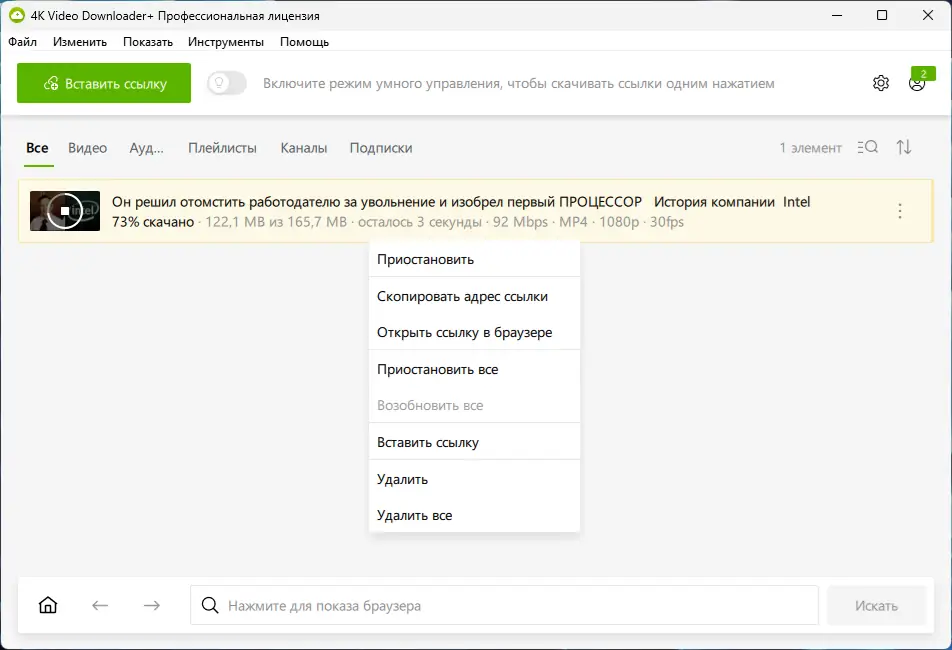Click the sort order arrows icon

coord(903,147)
